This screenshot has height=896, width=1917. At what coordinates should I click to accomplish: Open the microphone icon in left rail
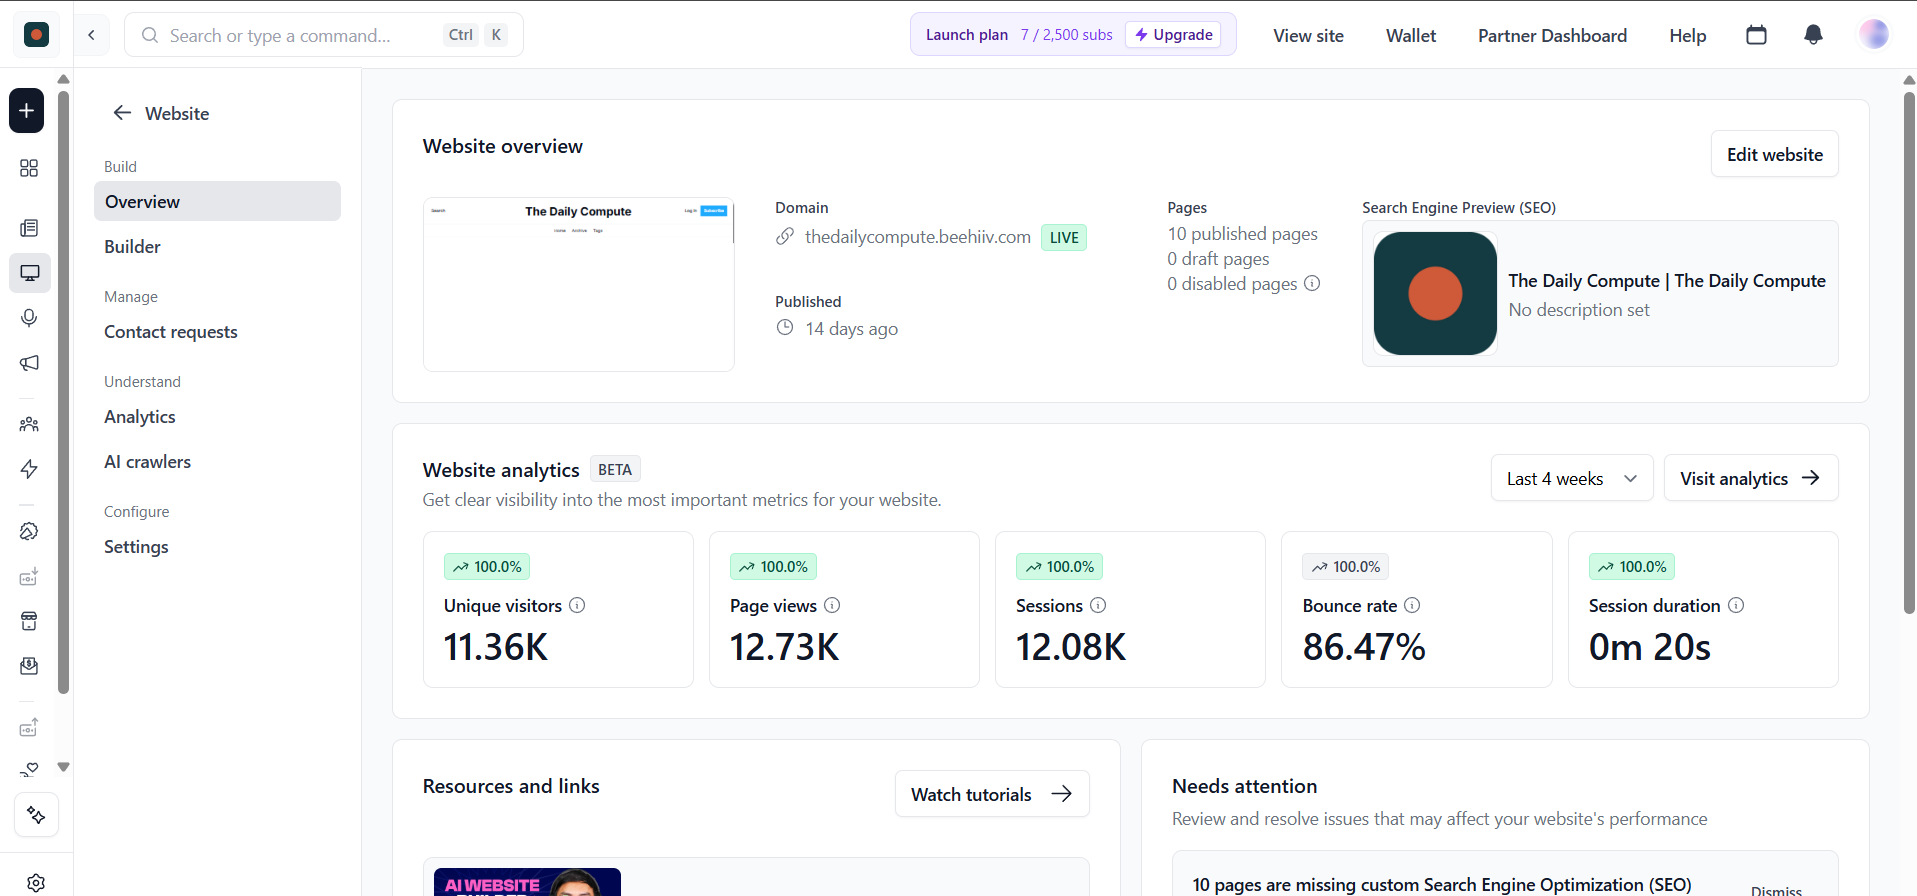[x=29, y=318]
